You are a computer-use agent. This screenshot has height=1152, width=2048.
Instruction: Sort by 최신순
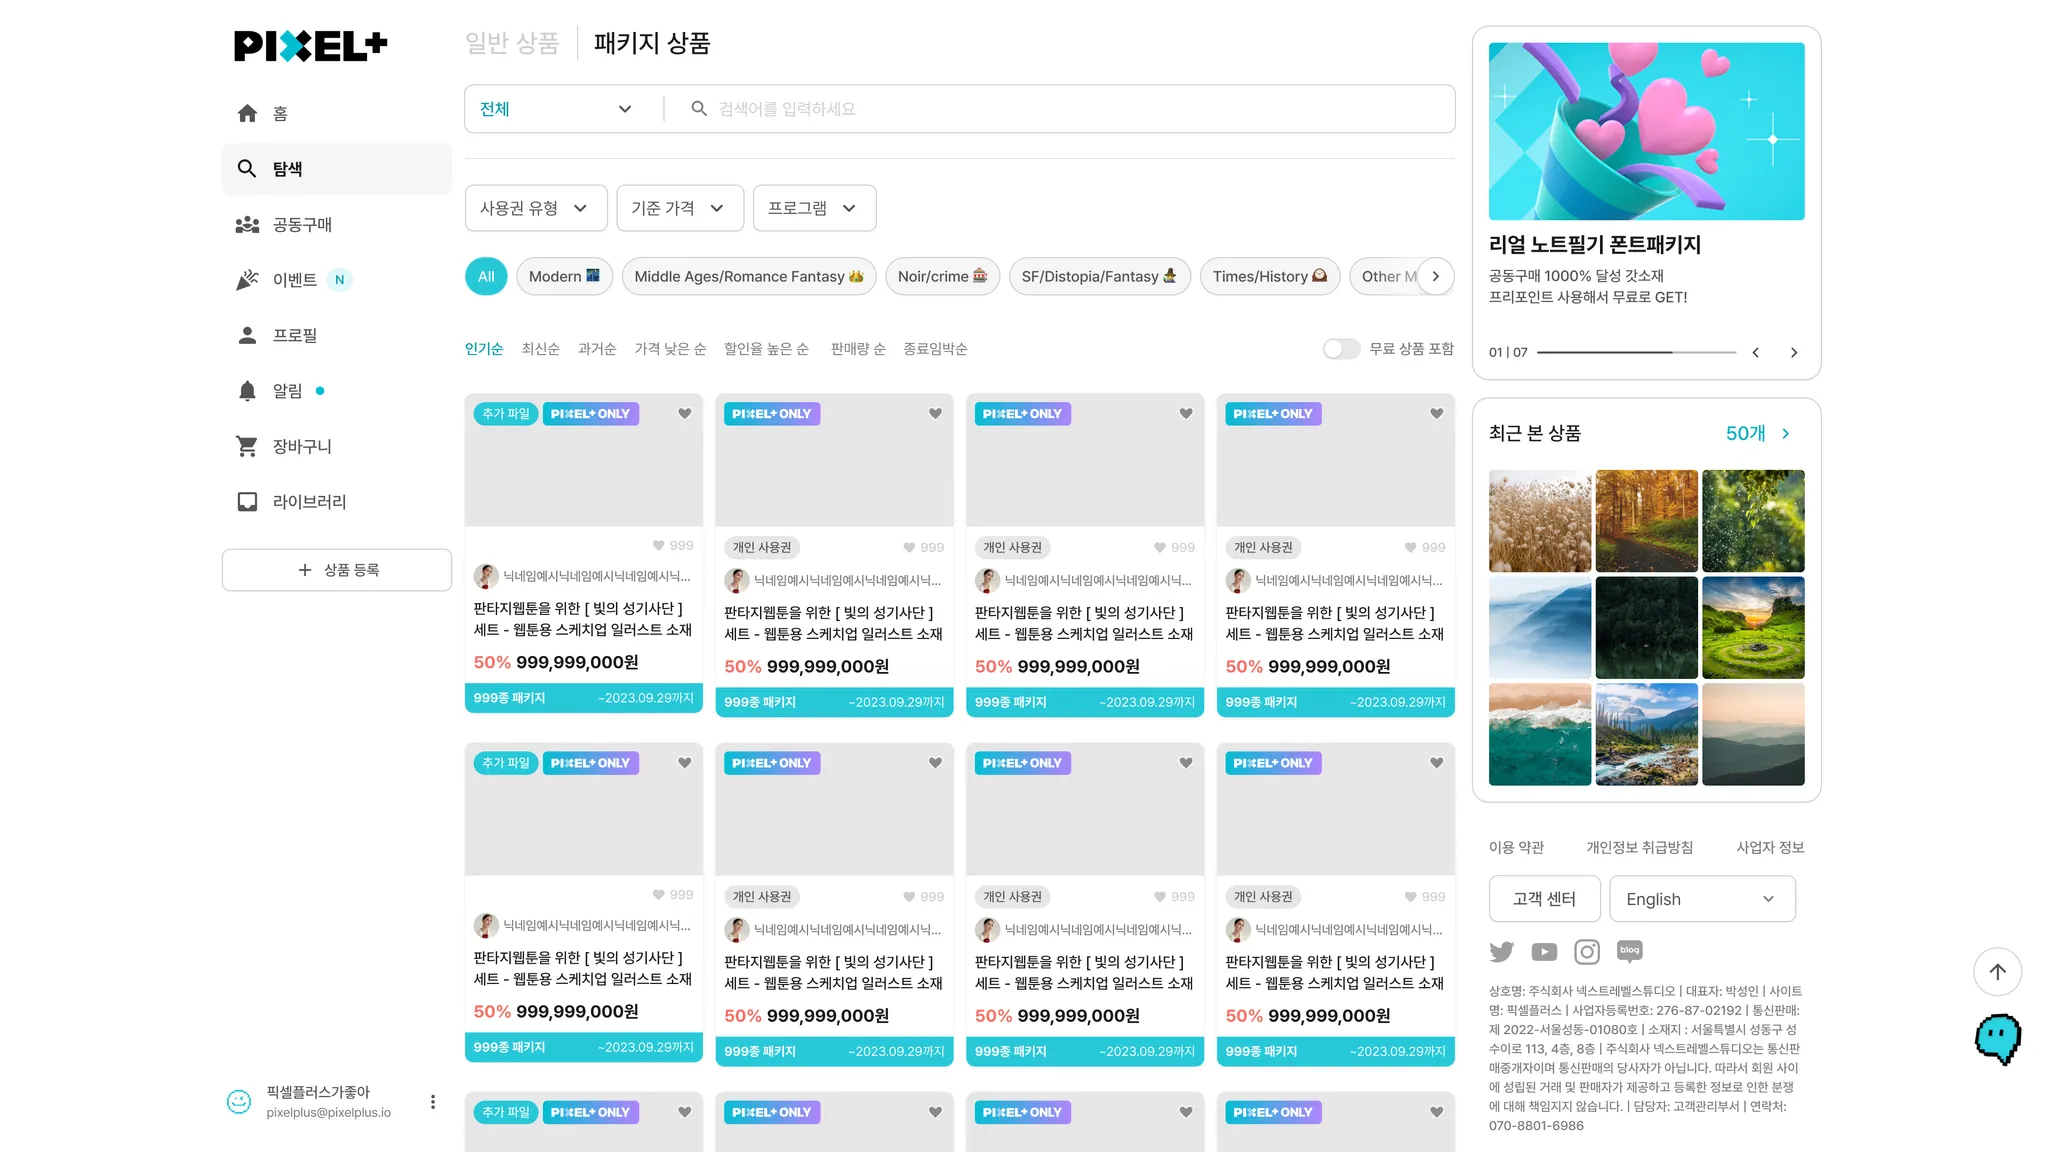pos(540,349)
